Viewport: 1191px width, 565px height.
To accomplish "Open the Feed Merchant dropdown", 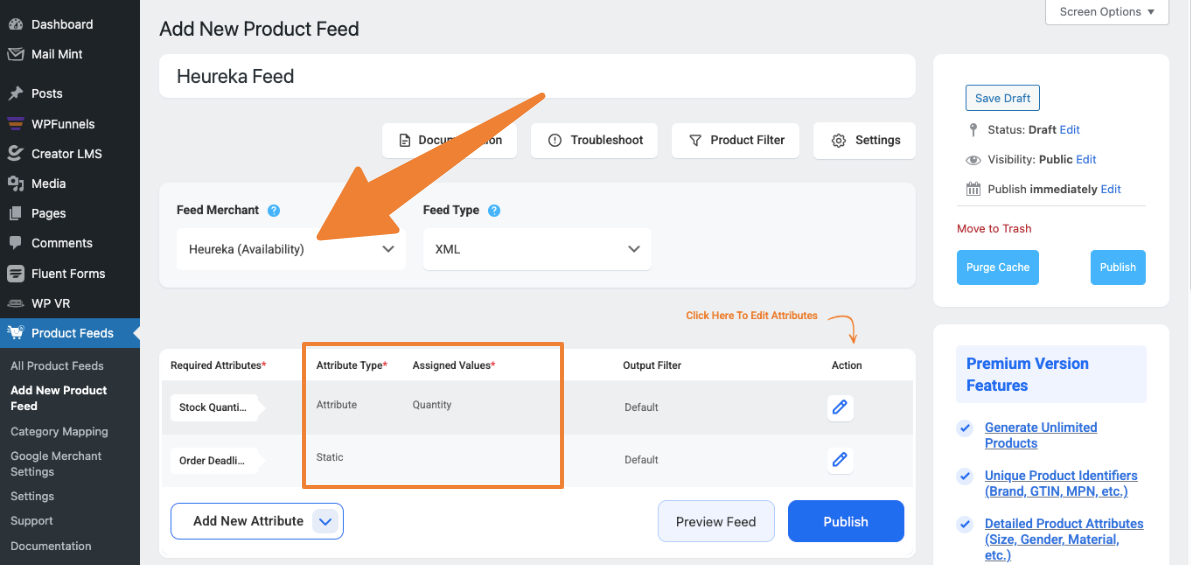I will (x=291, y=249).
